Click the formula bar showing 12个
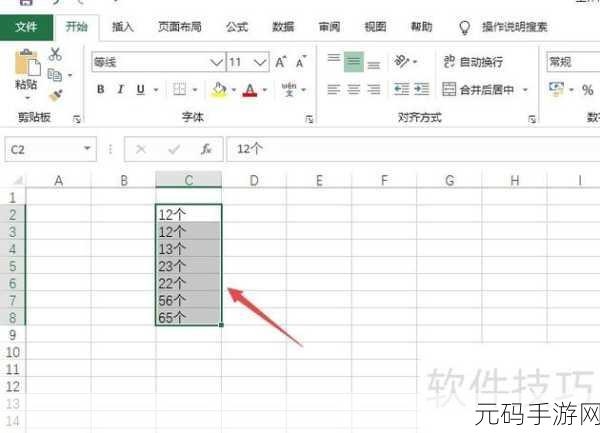 (x=413, y=149)
